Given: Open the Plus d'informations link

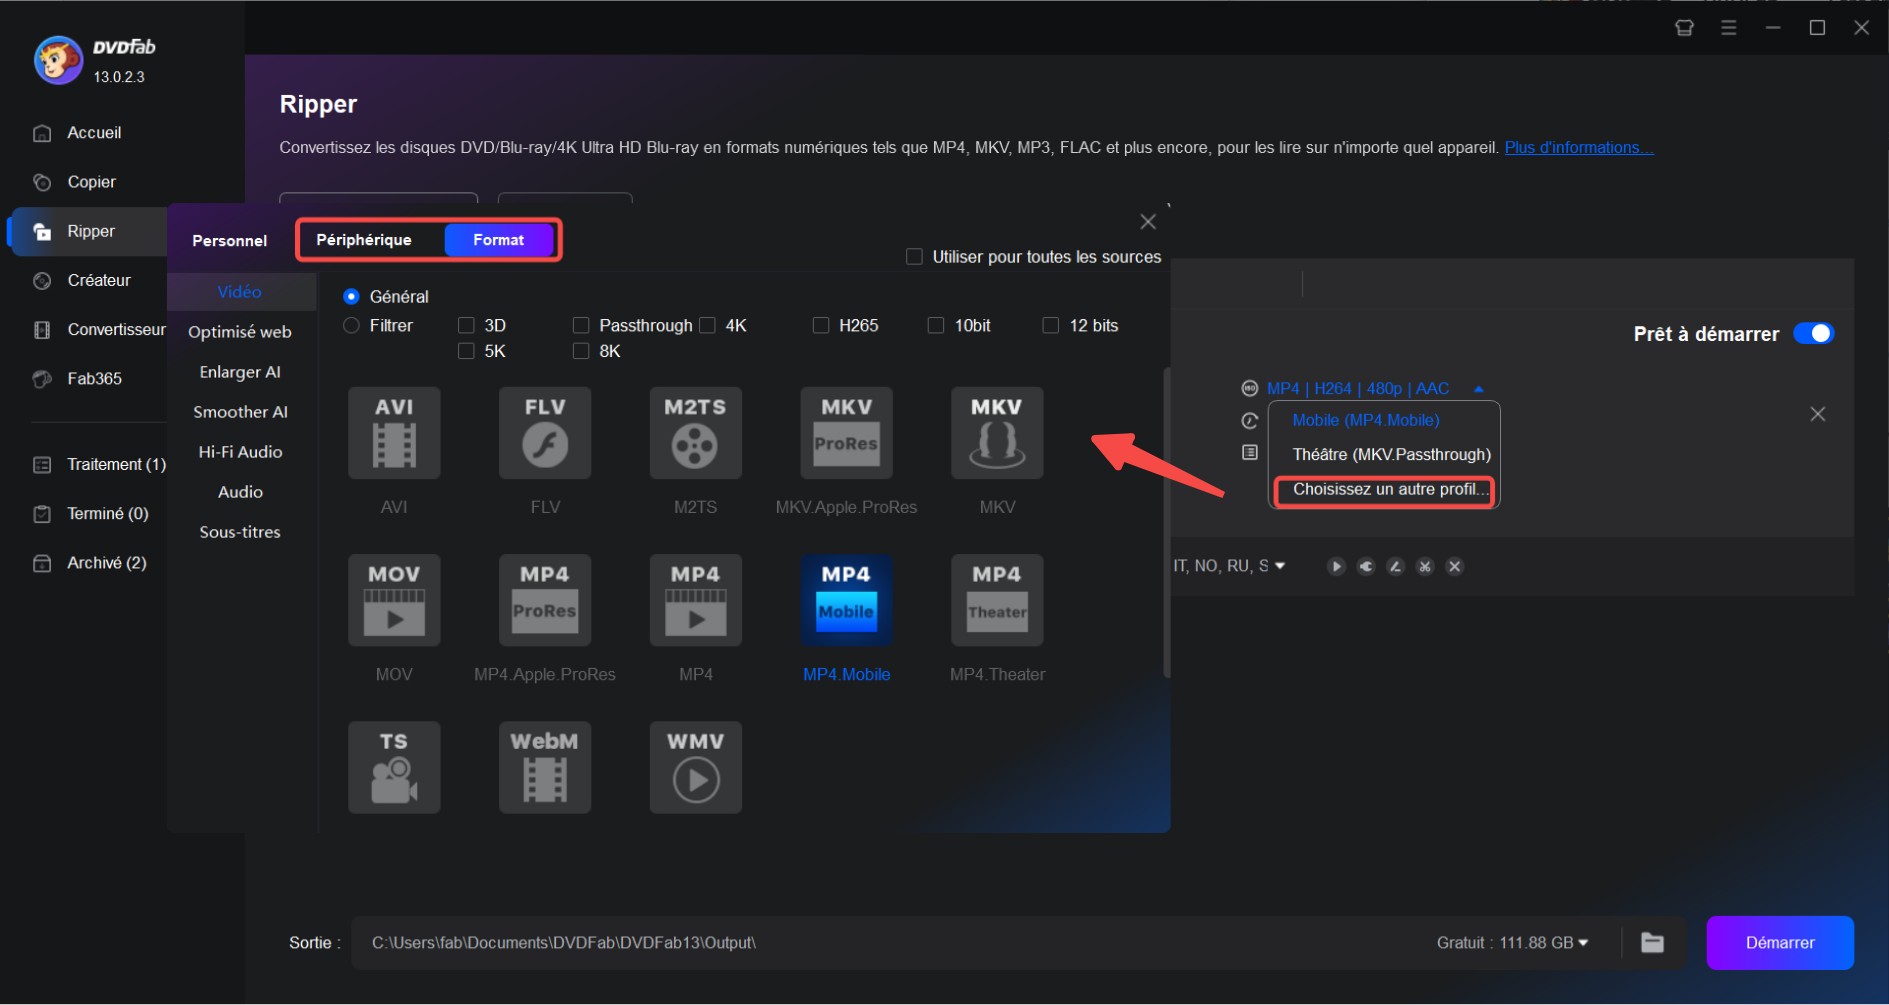Looking at the screenshot, I should point(1579,148).
